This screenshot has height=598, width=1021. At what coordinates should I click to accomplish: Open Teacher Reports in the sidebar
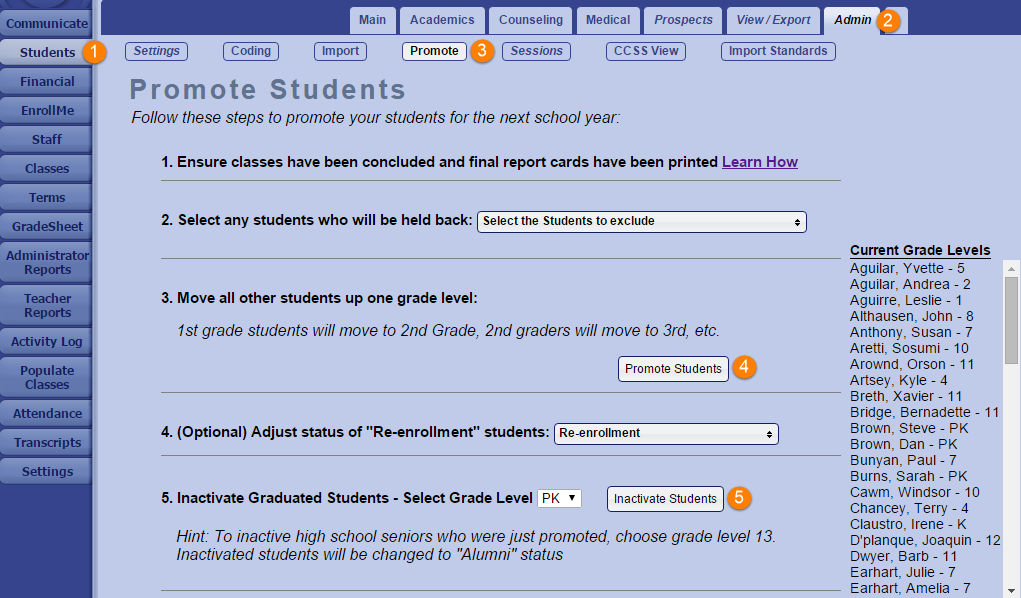(x=46, y=306)
